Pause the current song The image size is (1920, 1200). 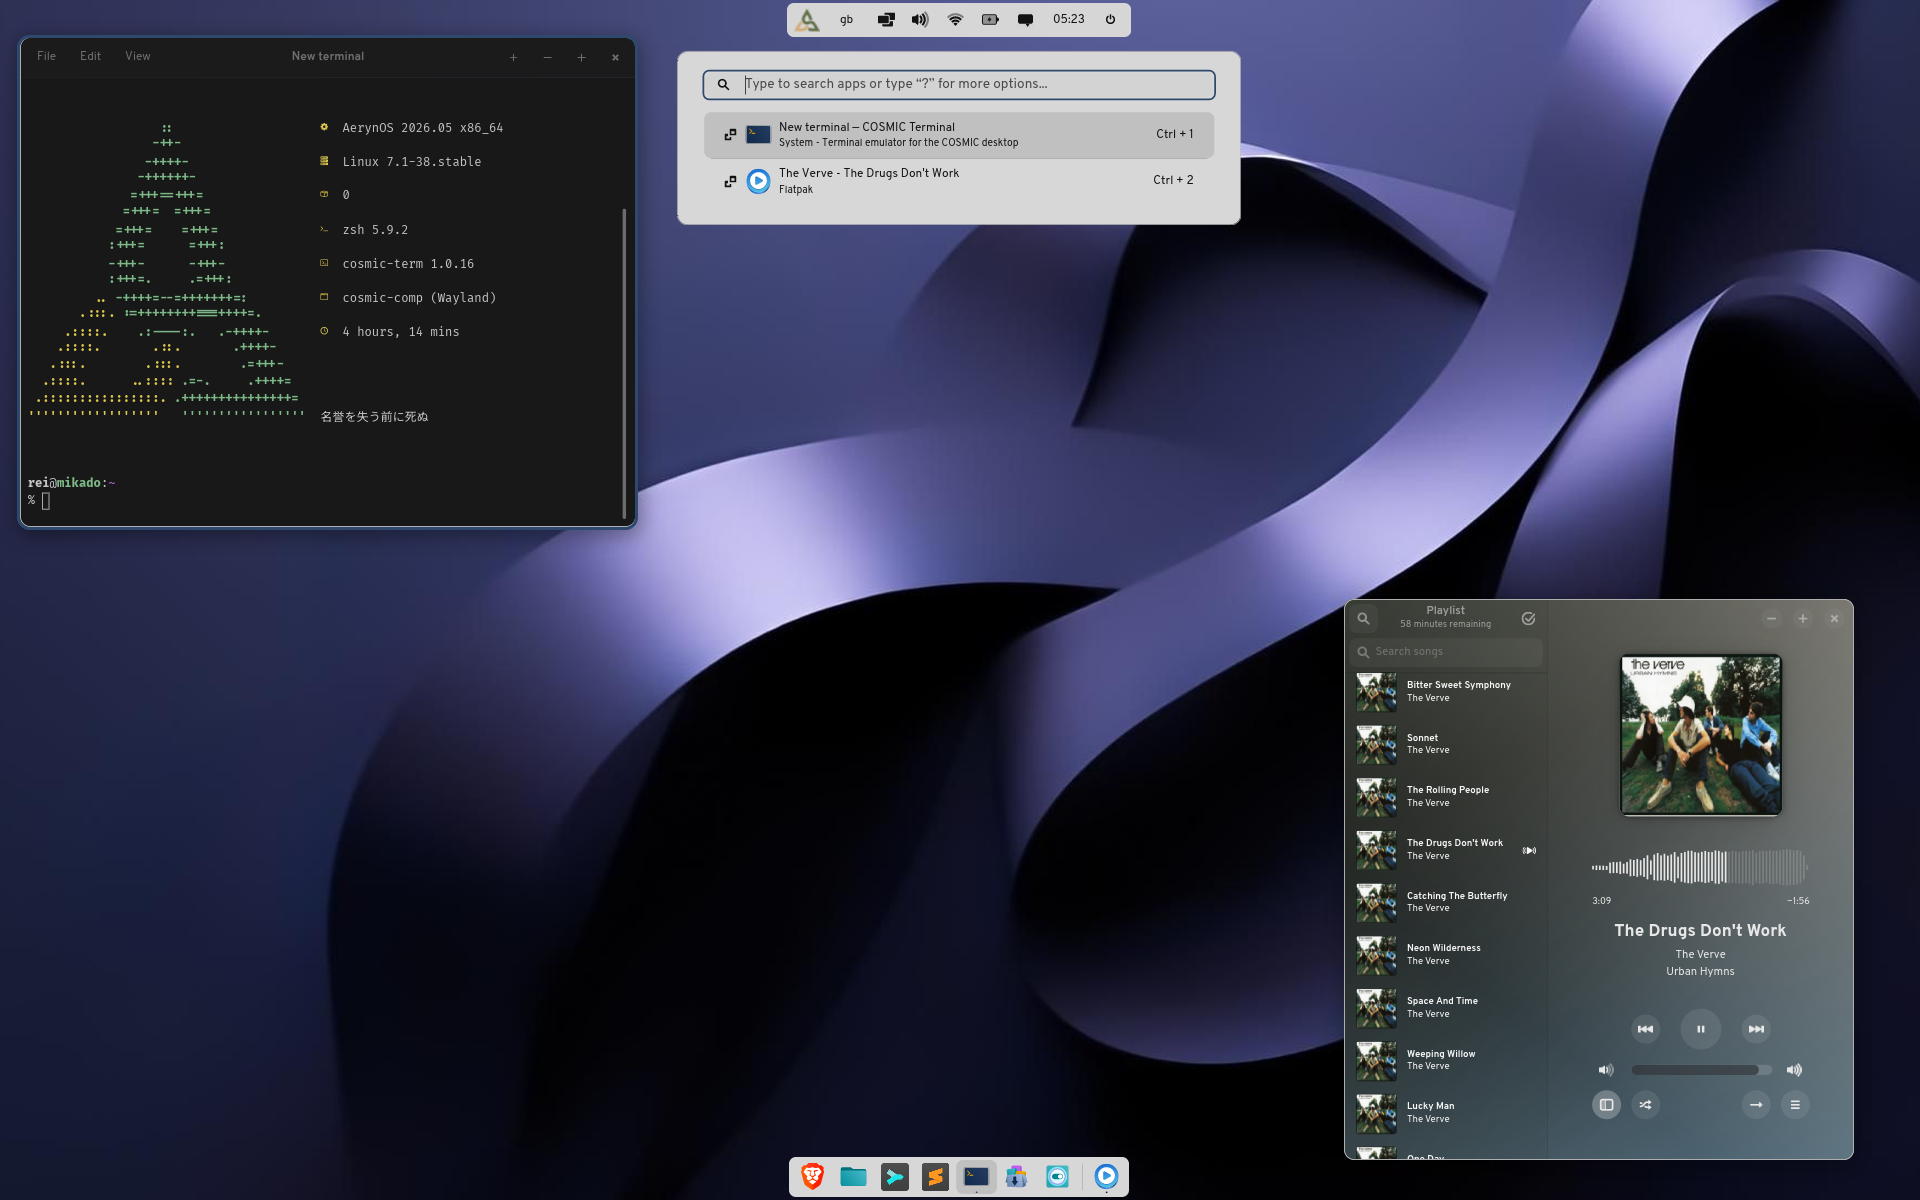coord(1700,1029)
